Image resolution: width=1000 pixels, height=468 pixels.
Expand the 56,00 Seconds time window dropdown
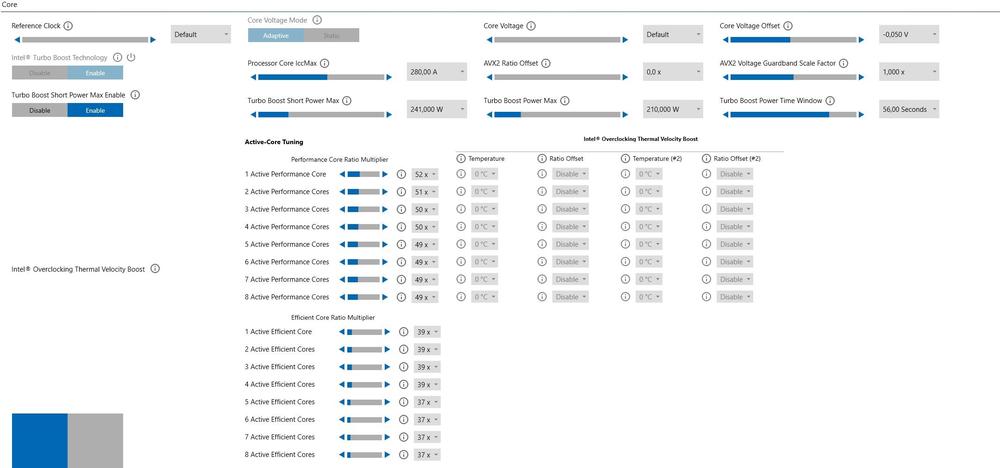tap(908, 110)
